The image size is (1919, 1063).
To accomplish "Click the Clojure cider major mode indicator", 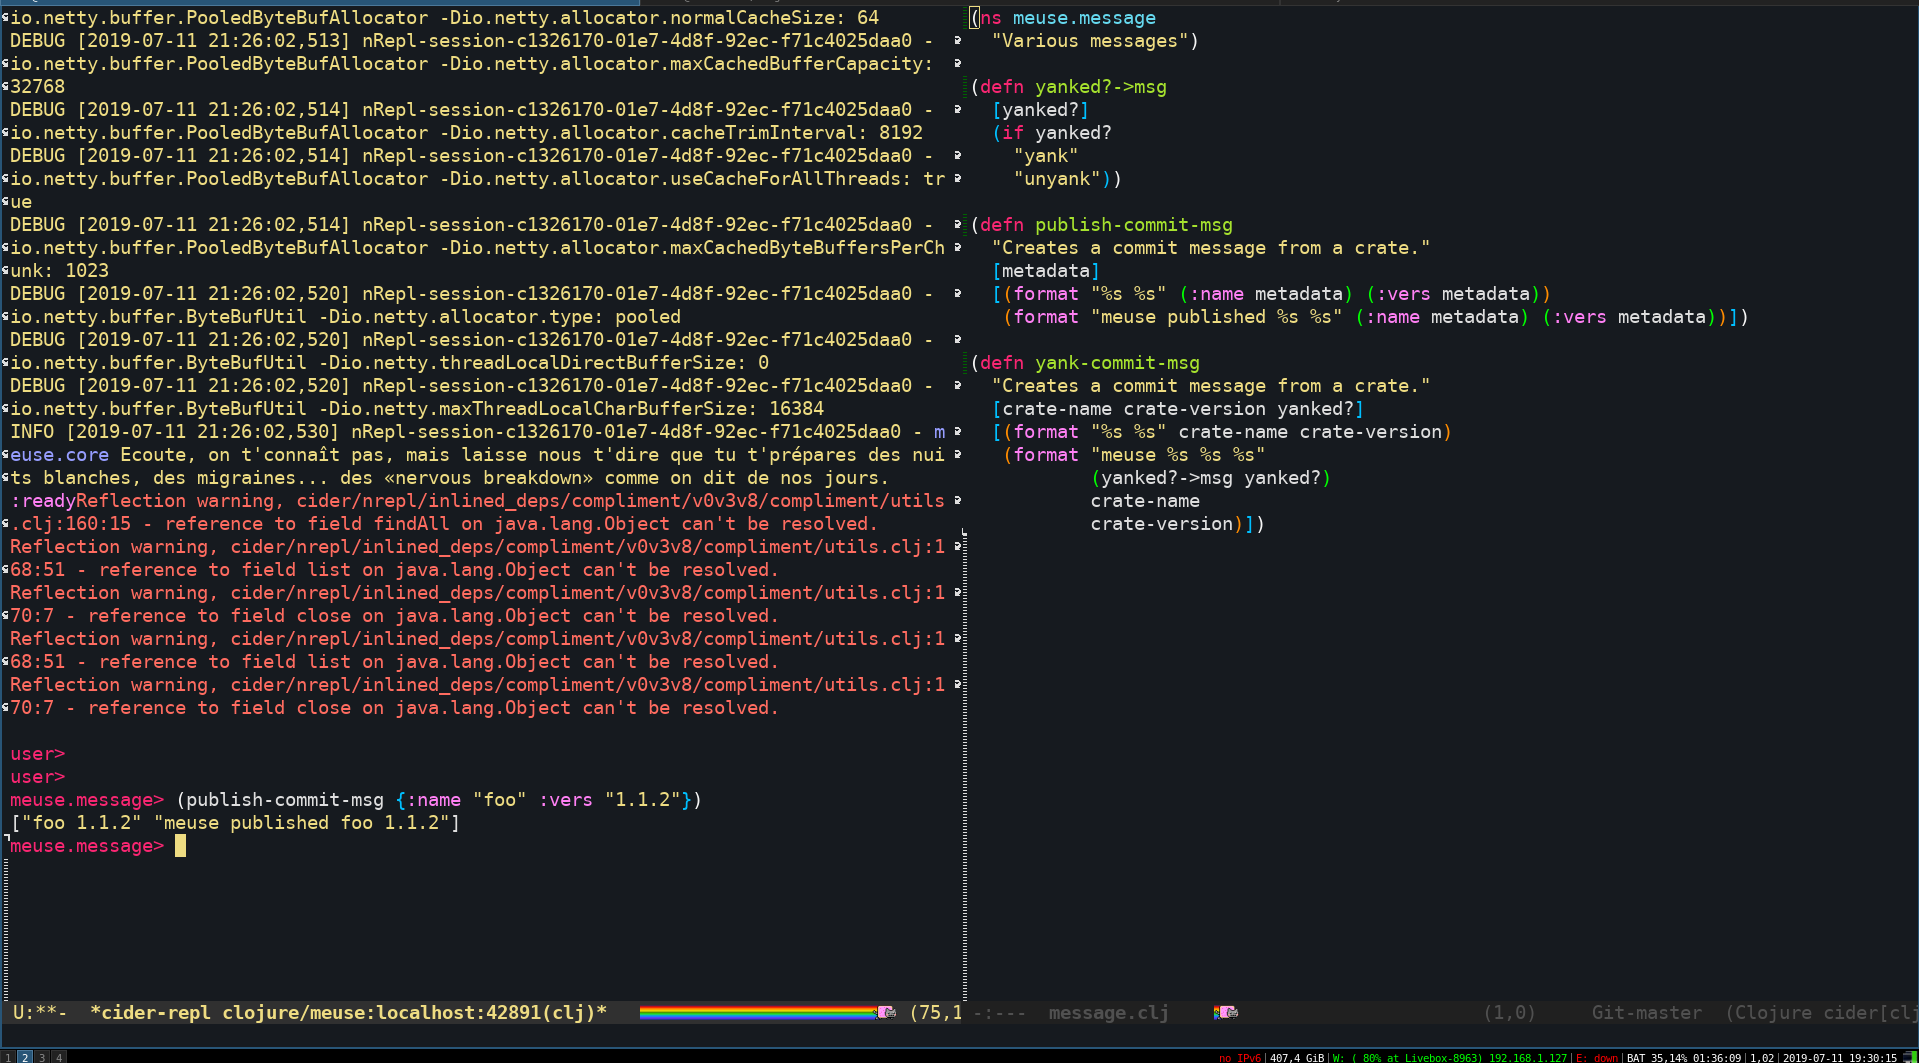I will [x=1821, y=1013].
